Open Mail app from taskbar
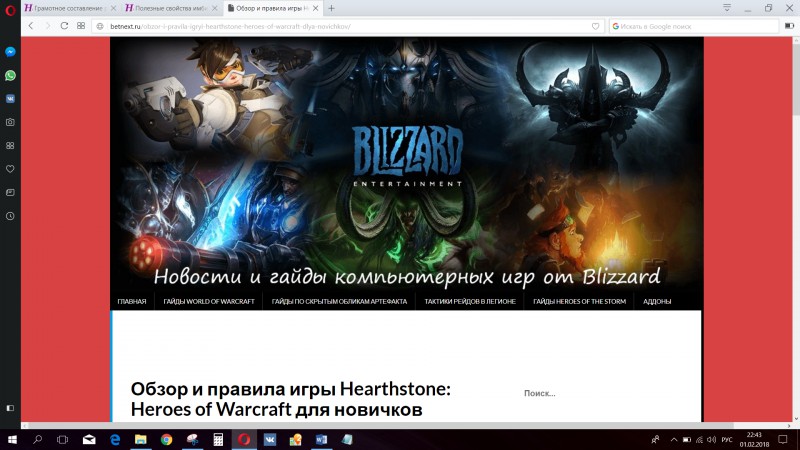This screenshot has width=800, height=450. coord(89,439)
